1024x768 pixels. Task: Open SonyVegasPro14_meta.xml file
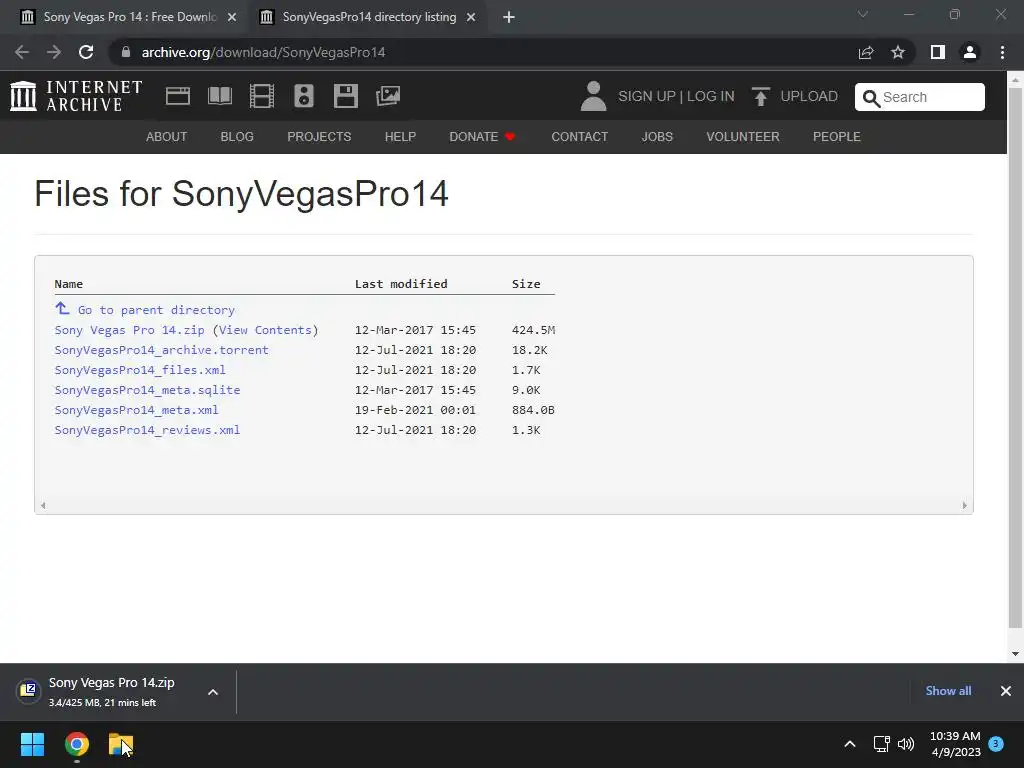tap(136, 410)
